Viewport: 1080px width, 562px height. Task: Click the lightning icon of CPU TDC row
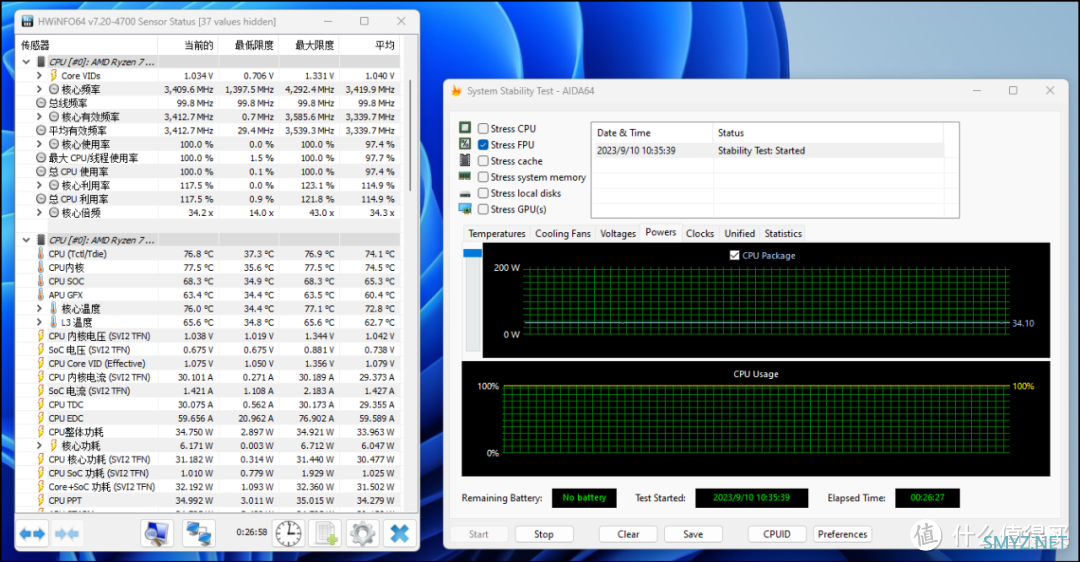point(41,404)
